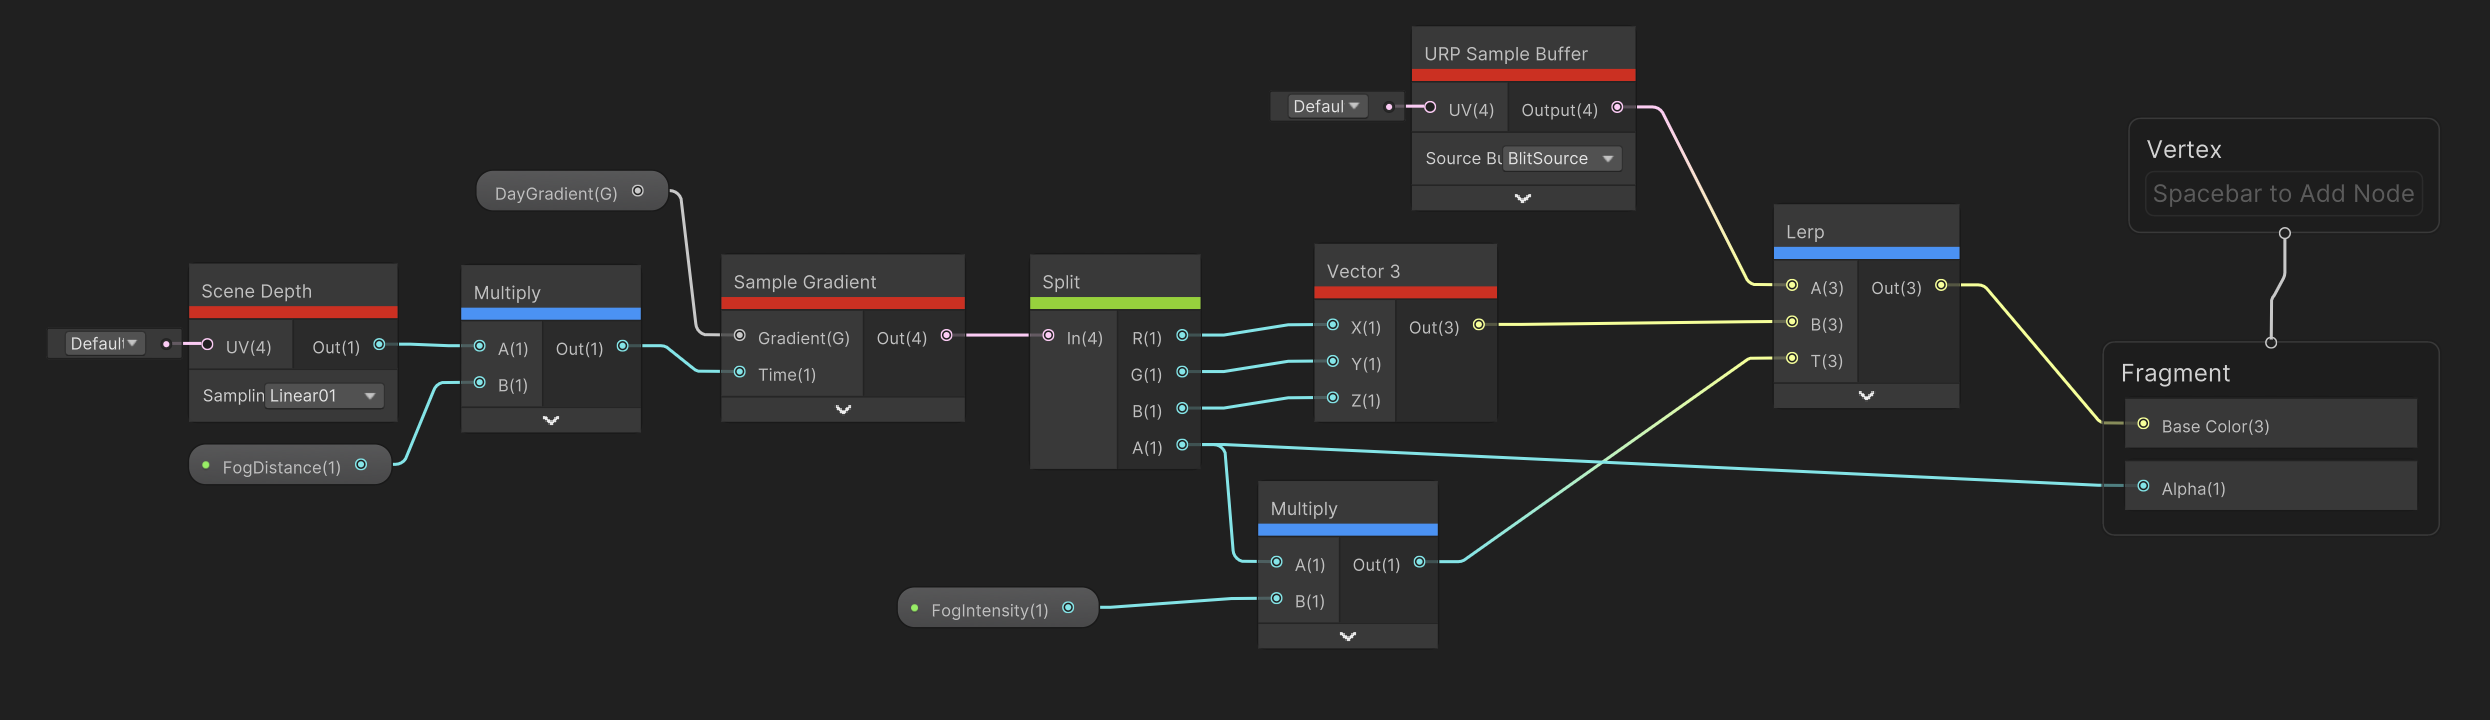The image size is (2490, 720).
Task: Collapse the URP Sample Buffer node chevron
Action: (x=1523, y=198)
